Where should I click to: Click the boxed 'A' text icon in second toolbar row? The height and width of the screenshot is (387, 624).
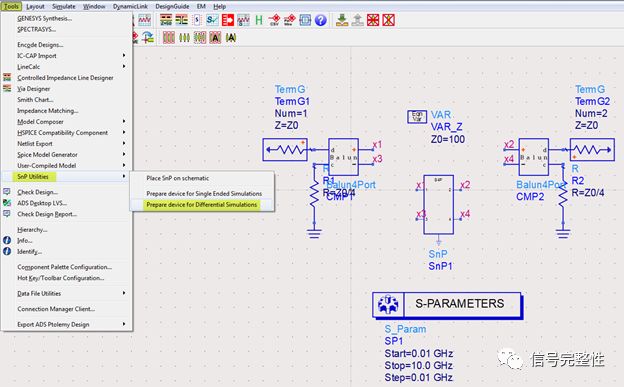(x=215, y=37)
